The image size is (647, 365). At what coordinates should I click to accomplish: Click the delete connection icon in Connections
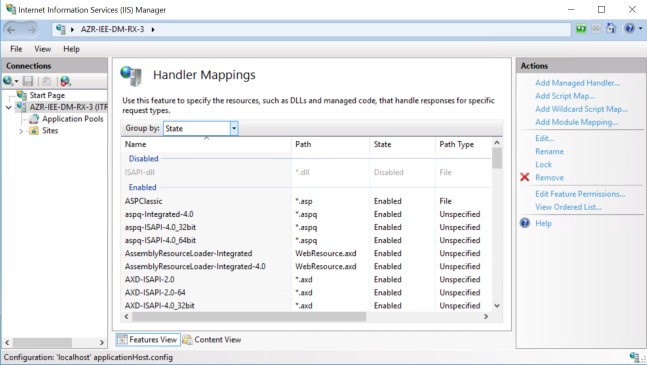click(65, 81)
